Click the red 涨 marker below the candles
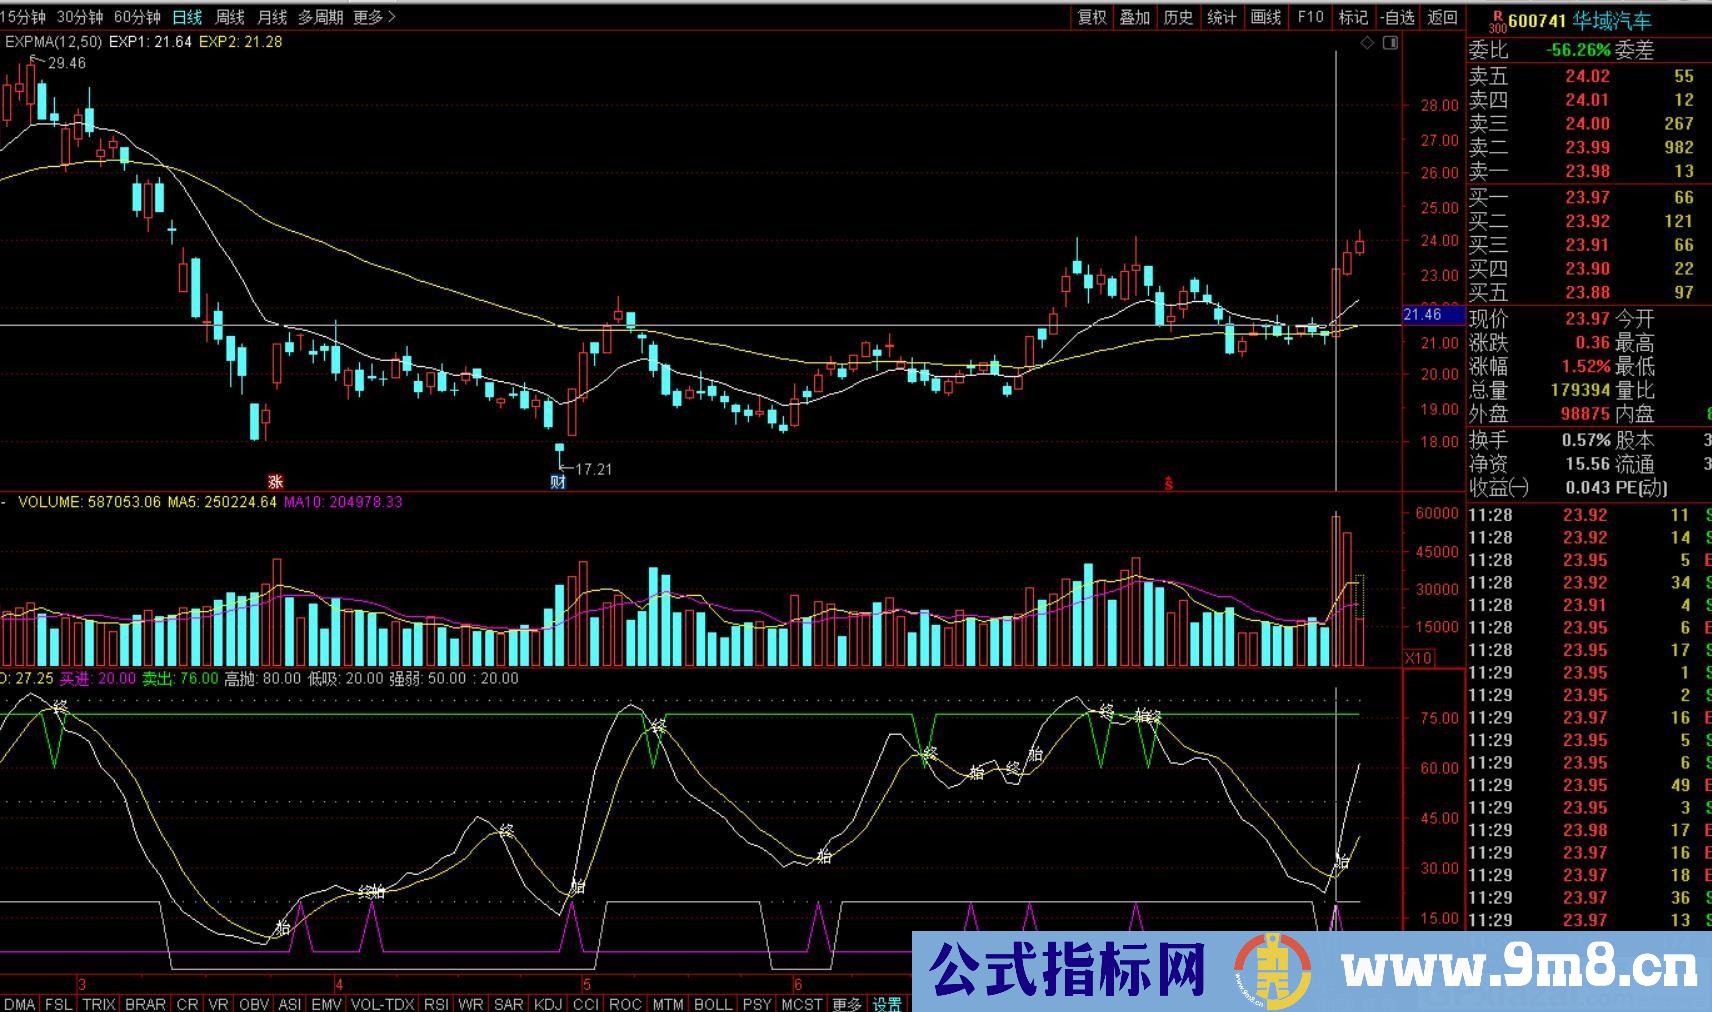 [275, 482]
